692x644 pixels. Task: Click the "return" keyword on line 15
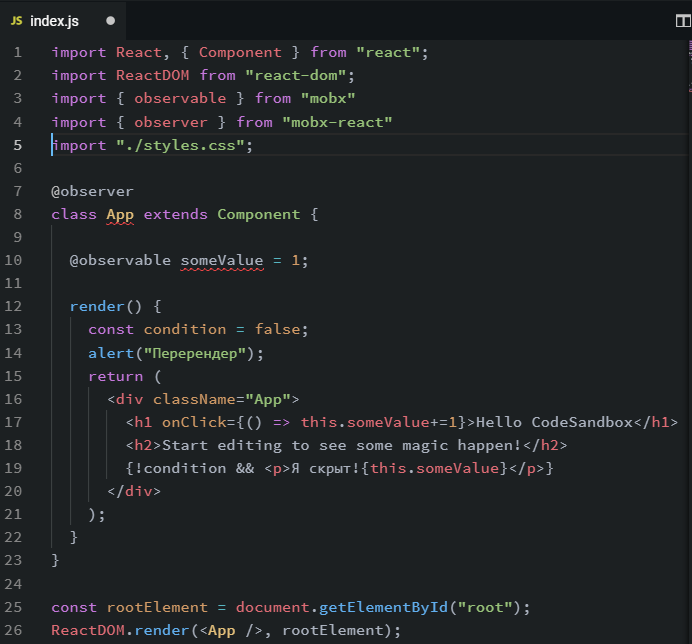(x=116, y=377)
